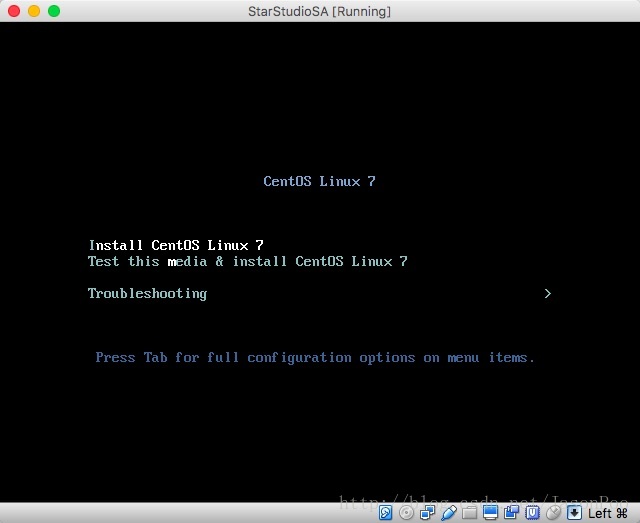Click the display settings monitor icon
The width and height of the screenshot is (640, 523).
tap(490, 512)
